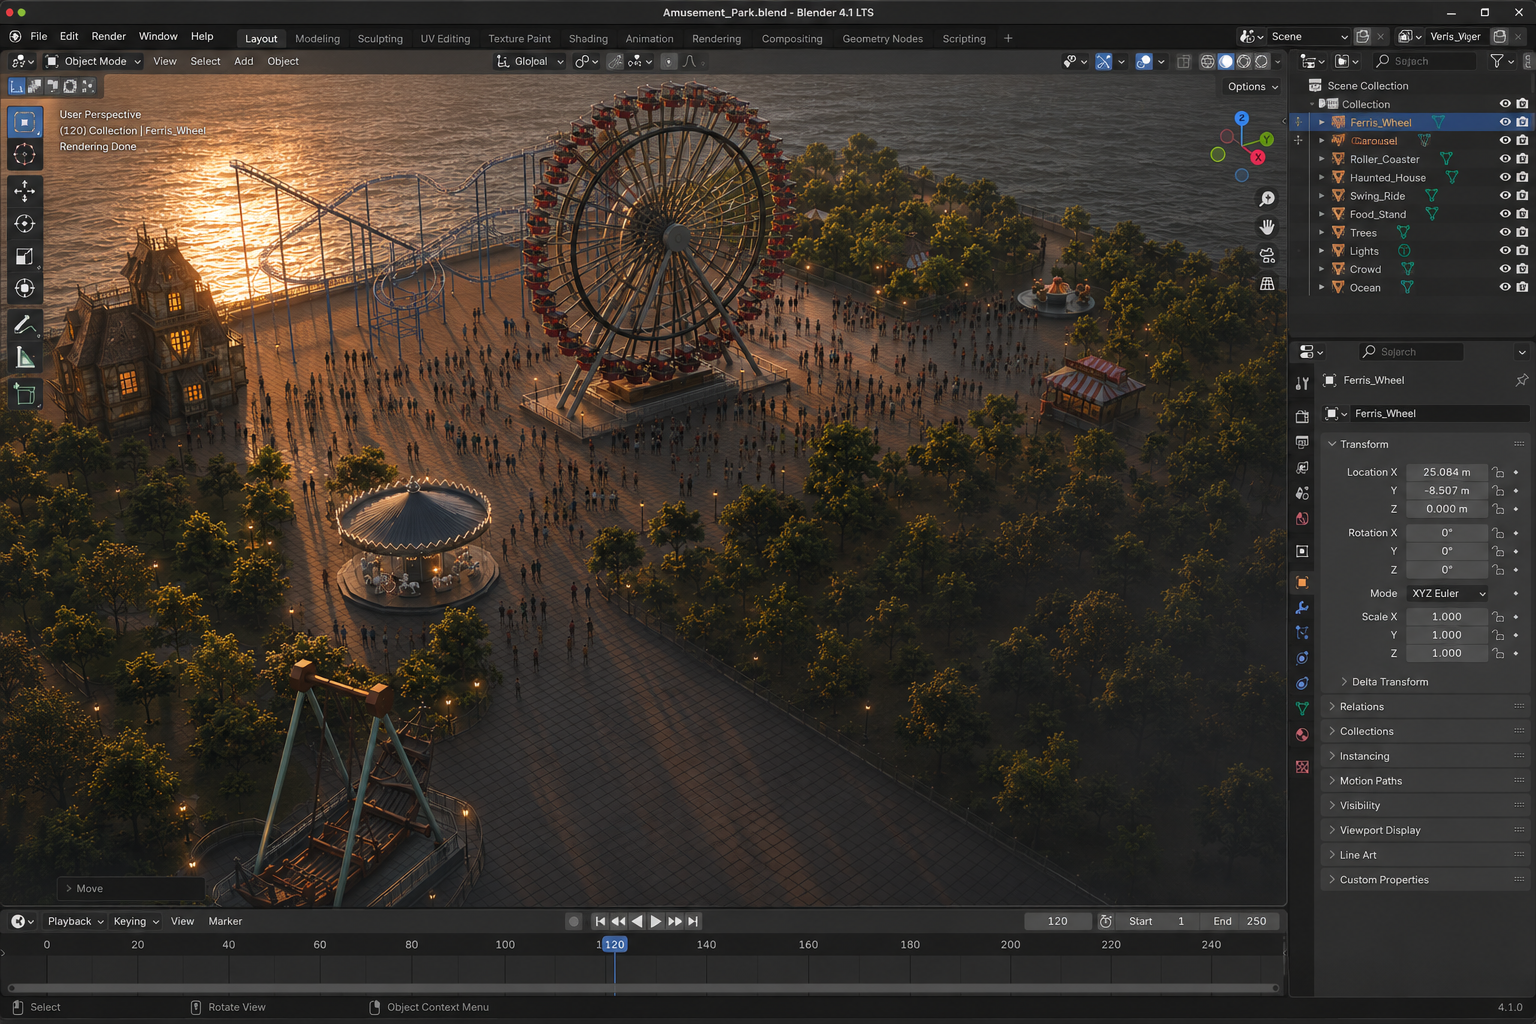Open the Marker menu in timeline
Screen dimensions: 1536x1024
(225, 921)
